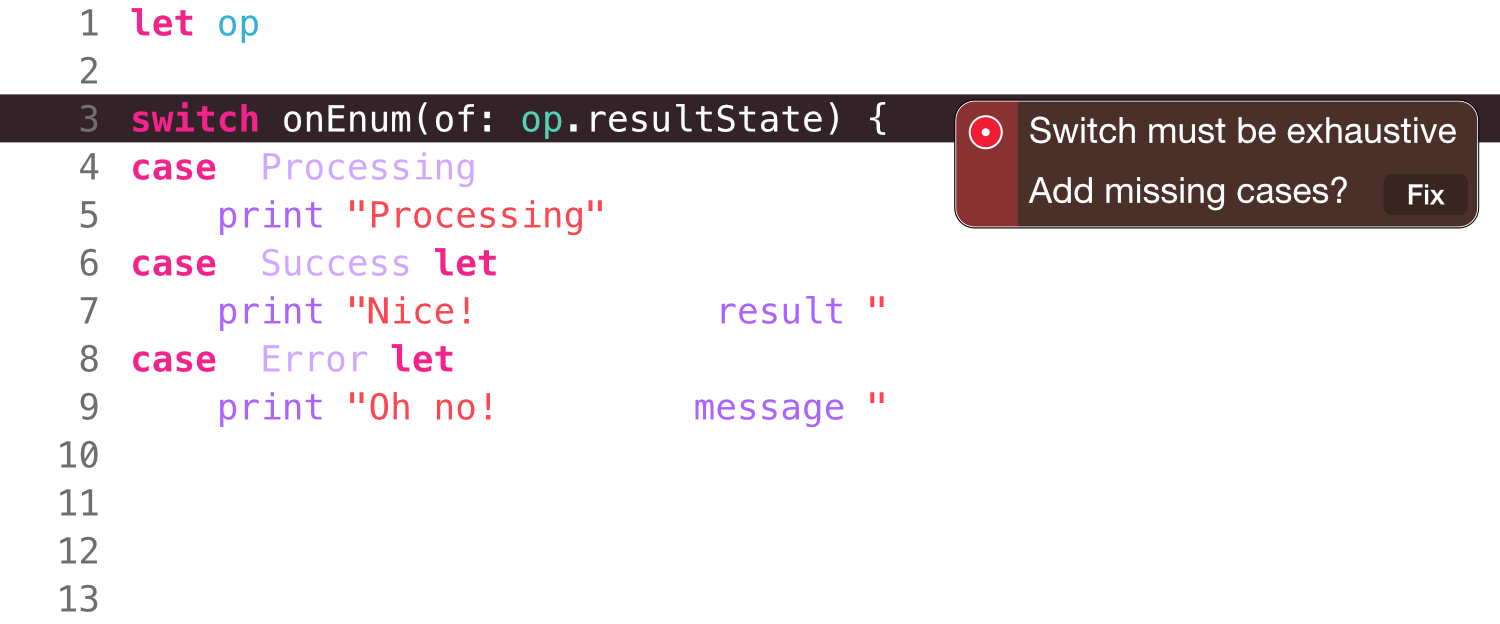Click the Error case name on line 8
Image resolution: width=1500 pixels, height=624 pixels.
pyautogui.click(x=314, y=359)
